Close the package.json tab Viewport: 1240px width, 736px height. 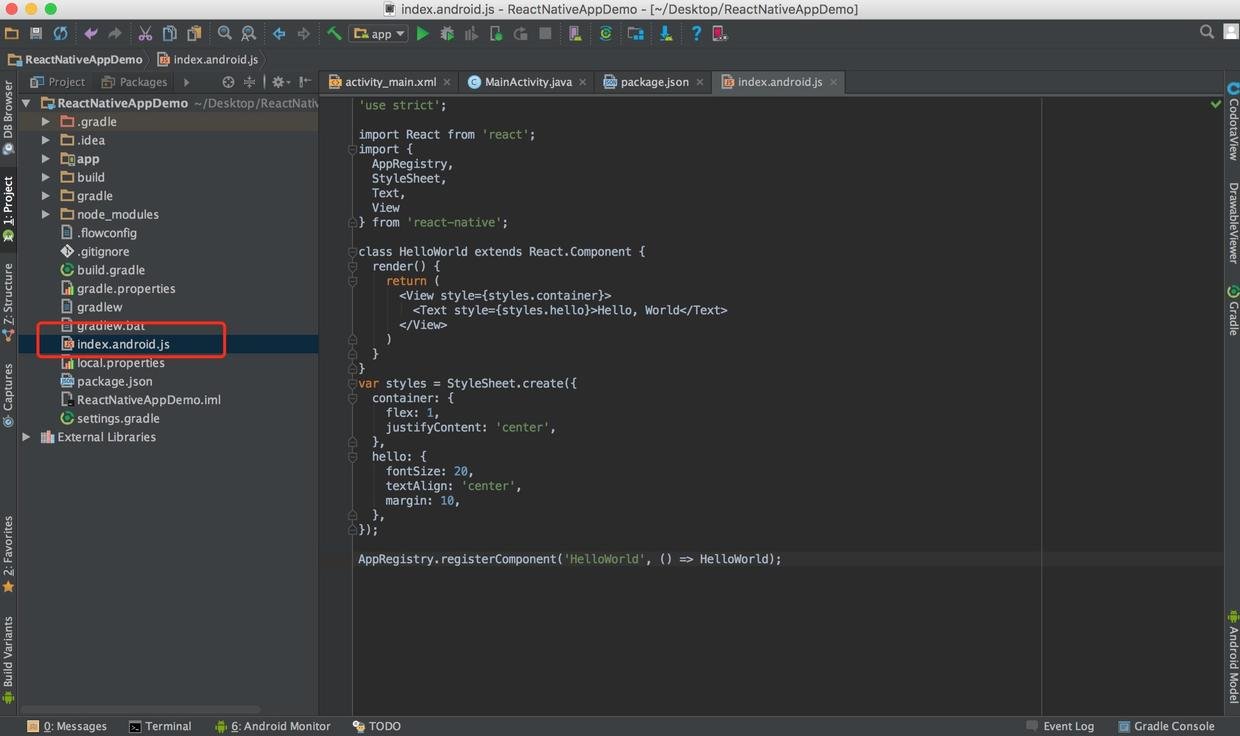click(699, 82)
